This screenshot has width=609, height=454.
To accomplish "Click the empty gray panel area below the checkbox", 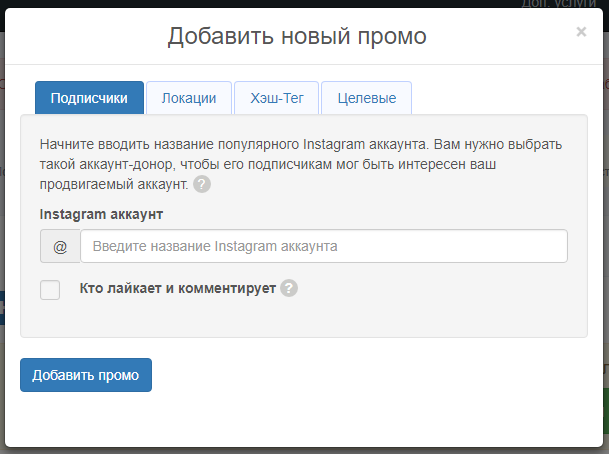I will tap(300, 322).
